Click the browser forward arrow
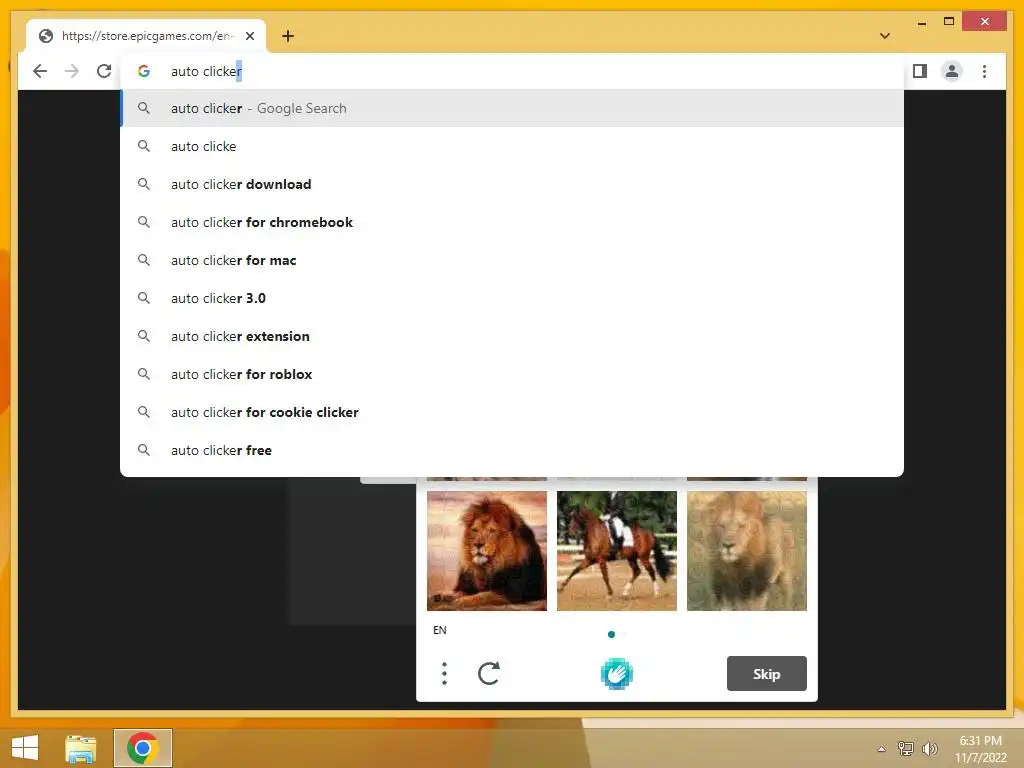This screenshot has height=768, width=1024. (x=72, y=71)
